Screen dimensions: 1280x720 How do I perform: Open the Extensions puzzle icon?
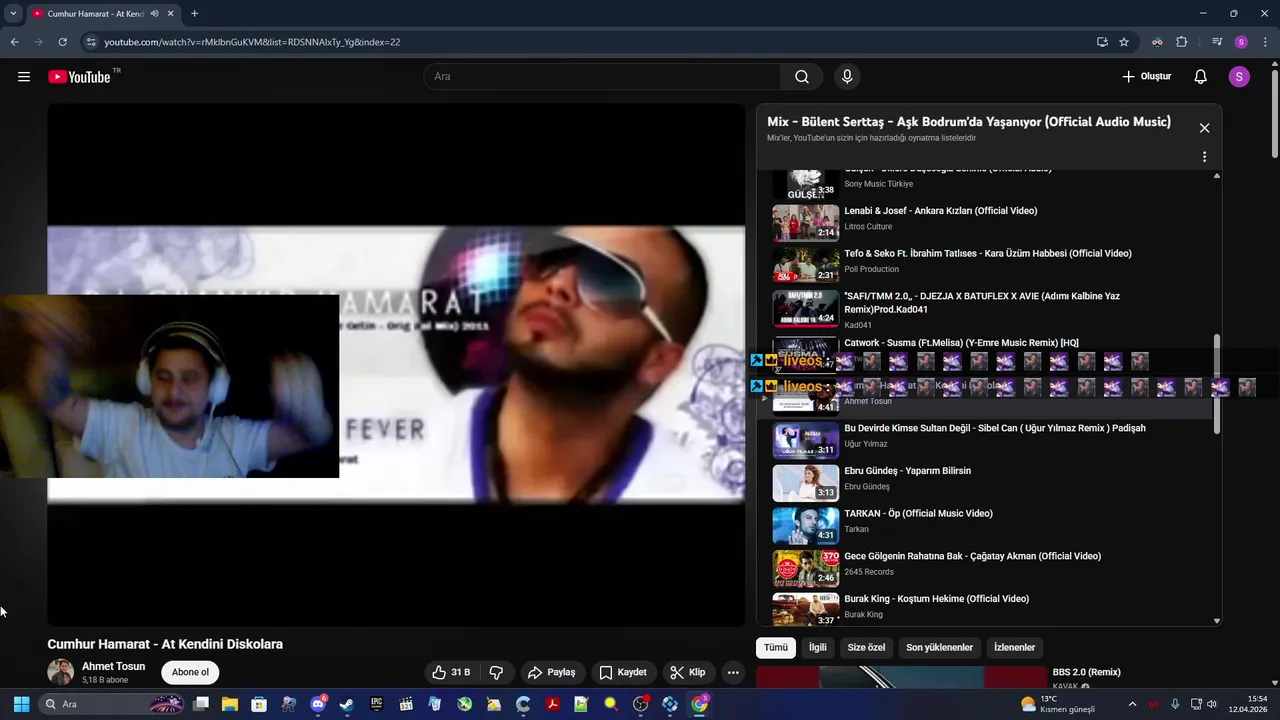tap(1182, 42)
